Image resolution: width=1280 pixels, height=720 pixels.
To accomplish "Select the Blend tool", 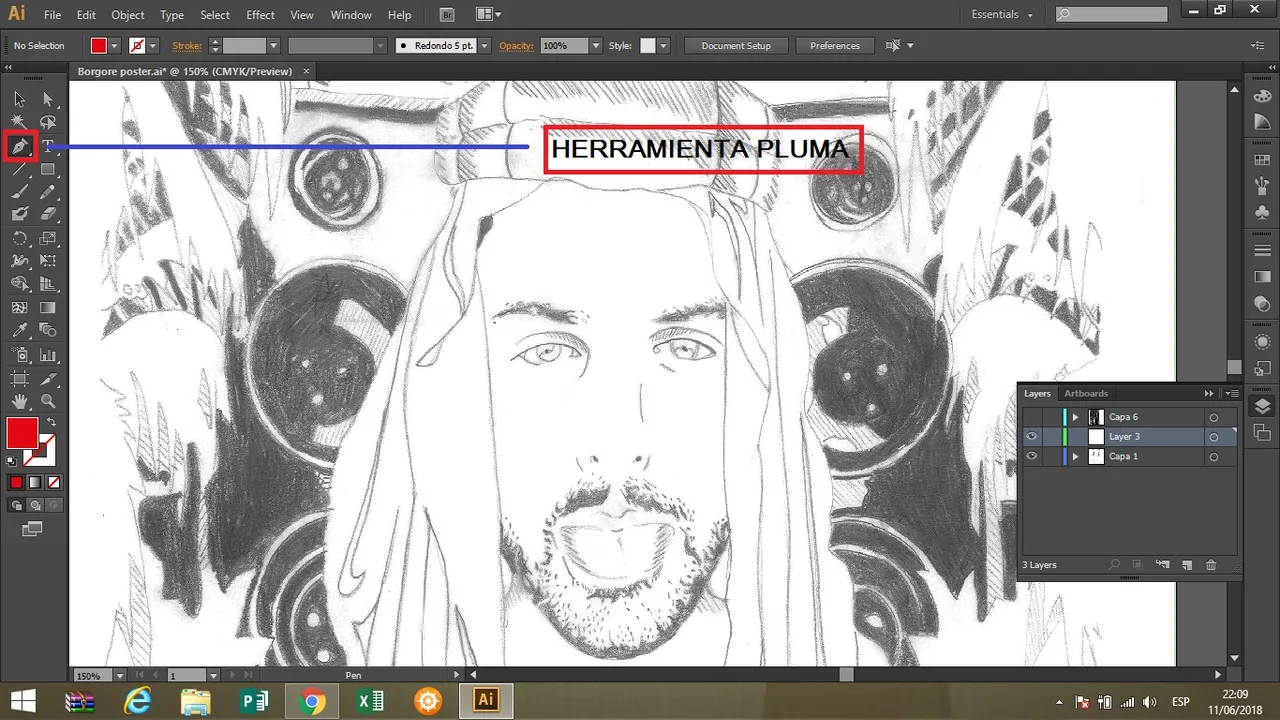I will pyautogui.click(x=47, y=331).
